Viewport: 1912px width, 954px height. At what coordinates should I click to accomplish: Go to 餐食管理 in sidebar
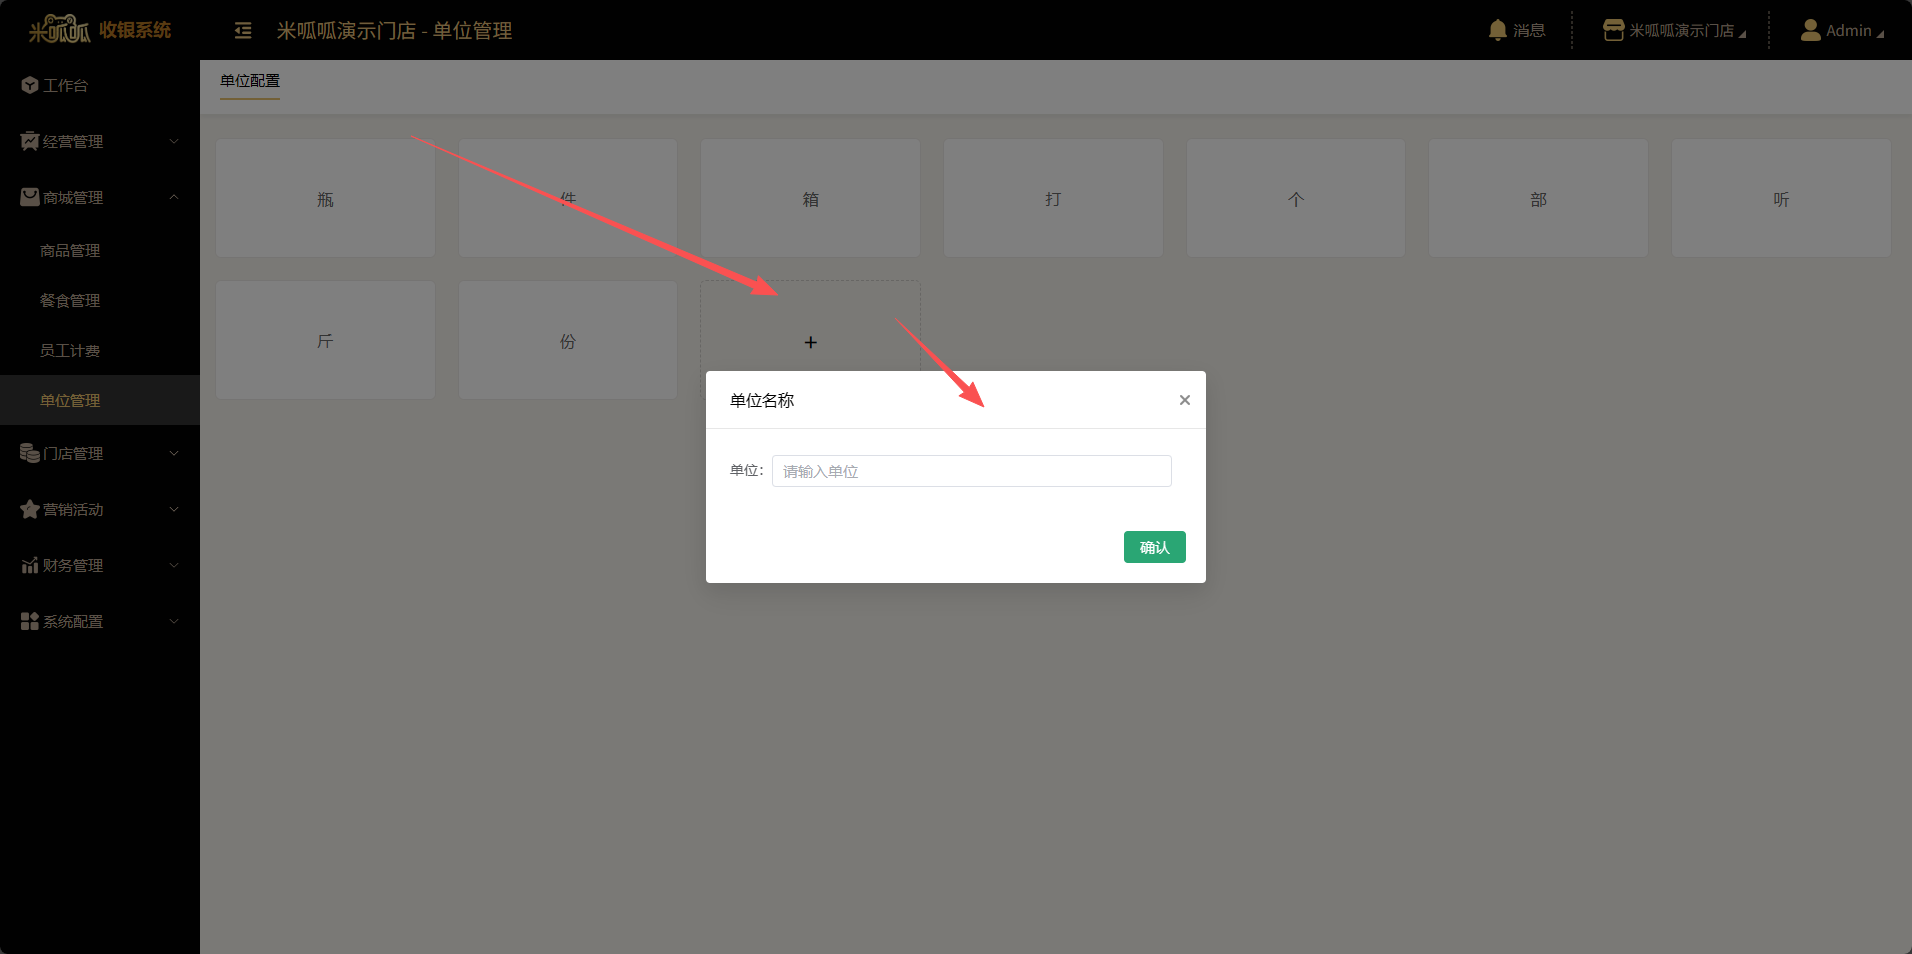coord(70,301)
